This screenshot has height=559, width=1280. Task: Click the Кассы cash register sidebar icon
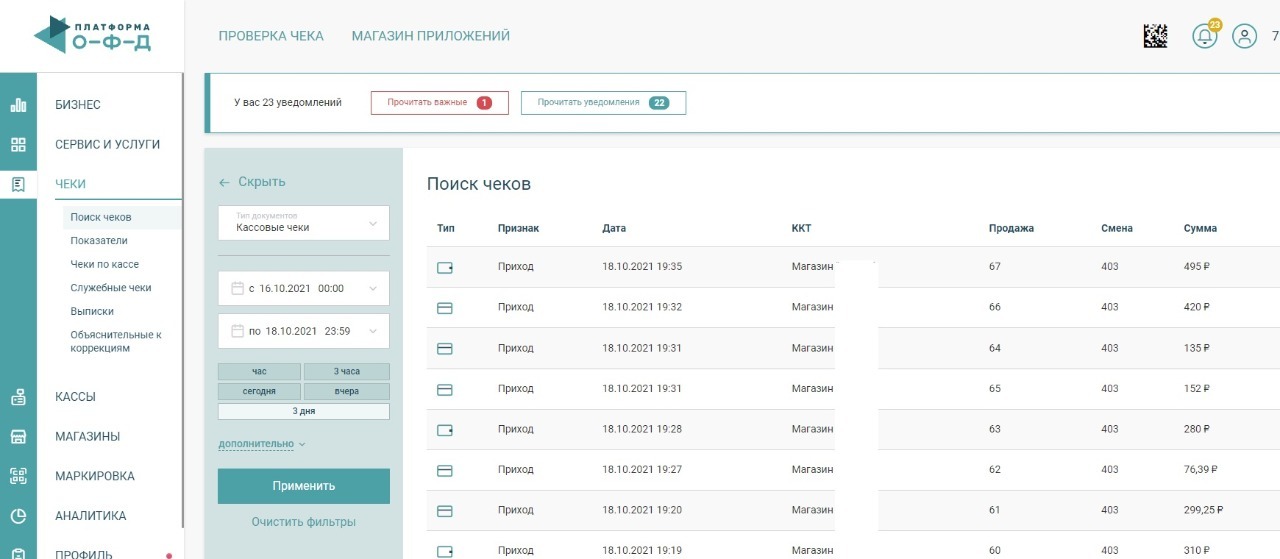18,397
